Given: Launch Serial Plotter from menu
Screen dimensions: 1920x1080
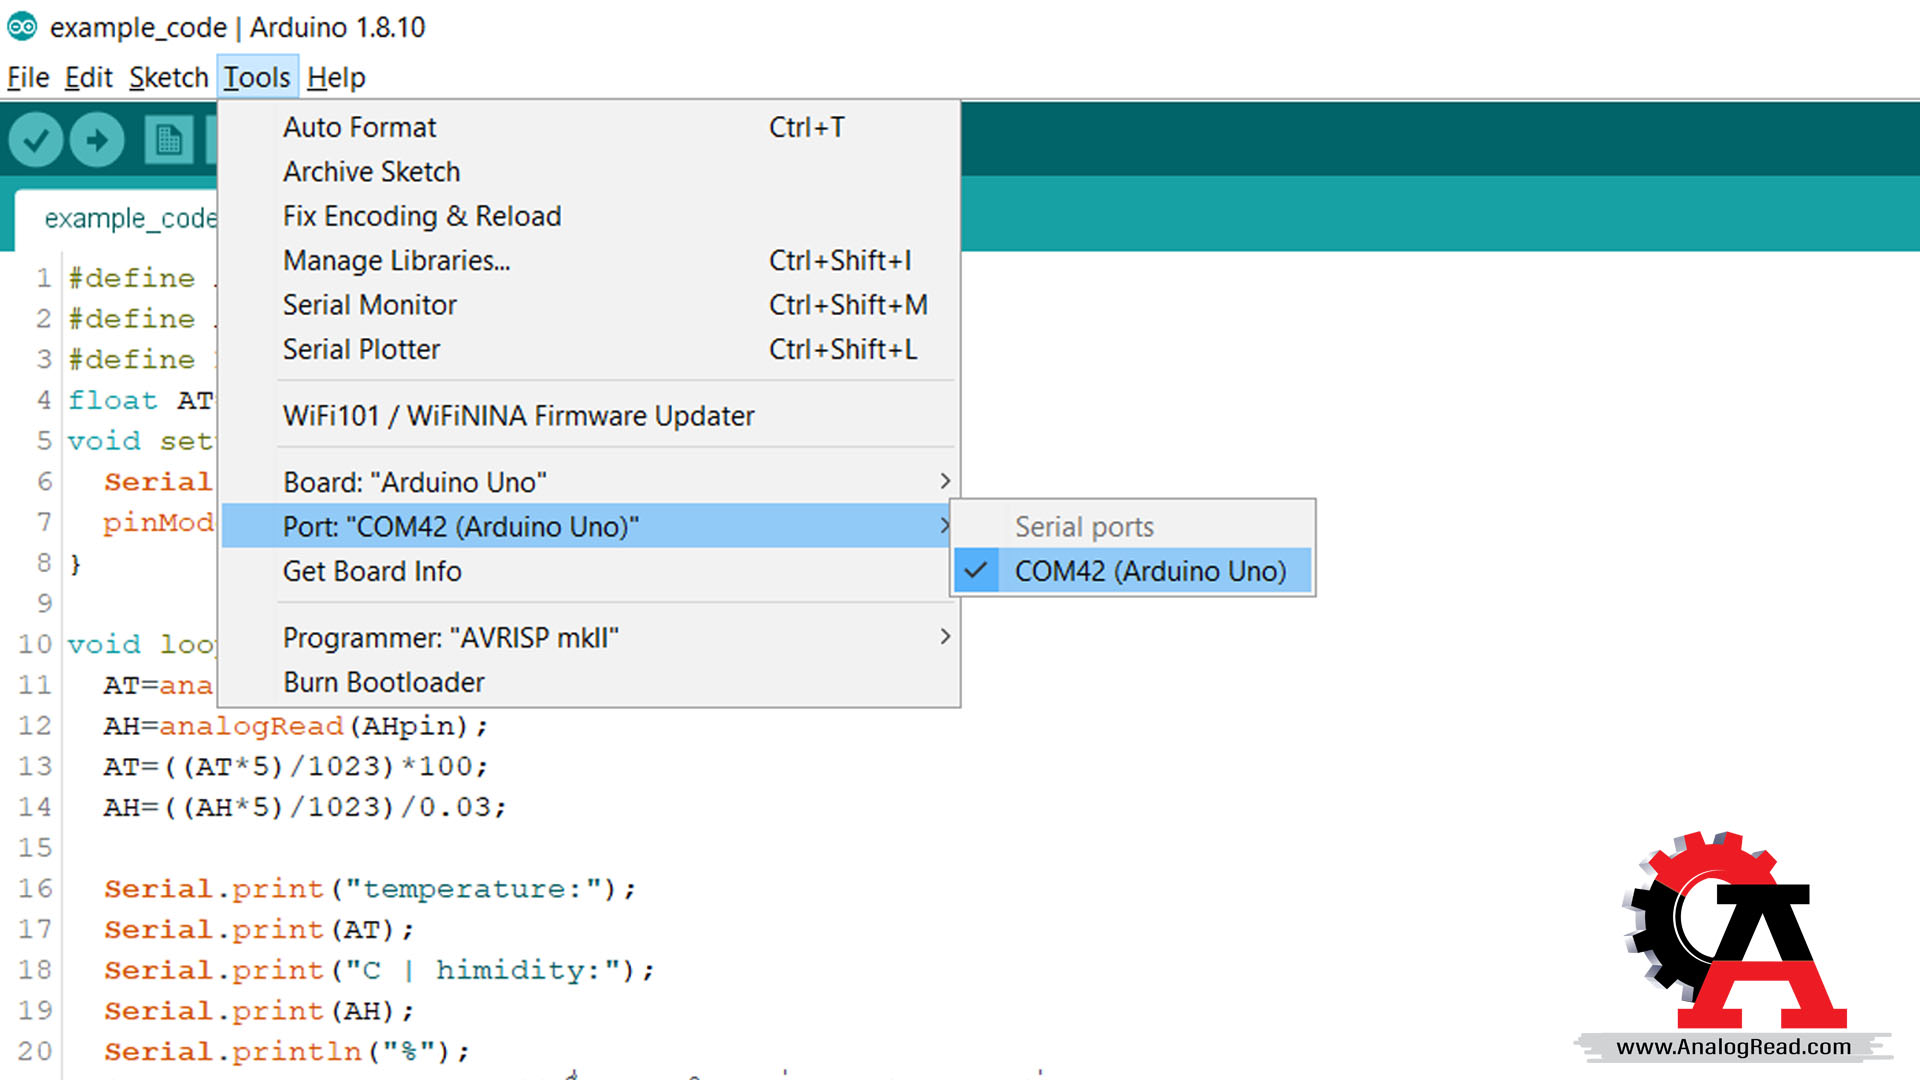Looking at the screenshot, I should coord(589,349).
